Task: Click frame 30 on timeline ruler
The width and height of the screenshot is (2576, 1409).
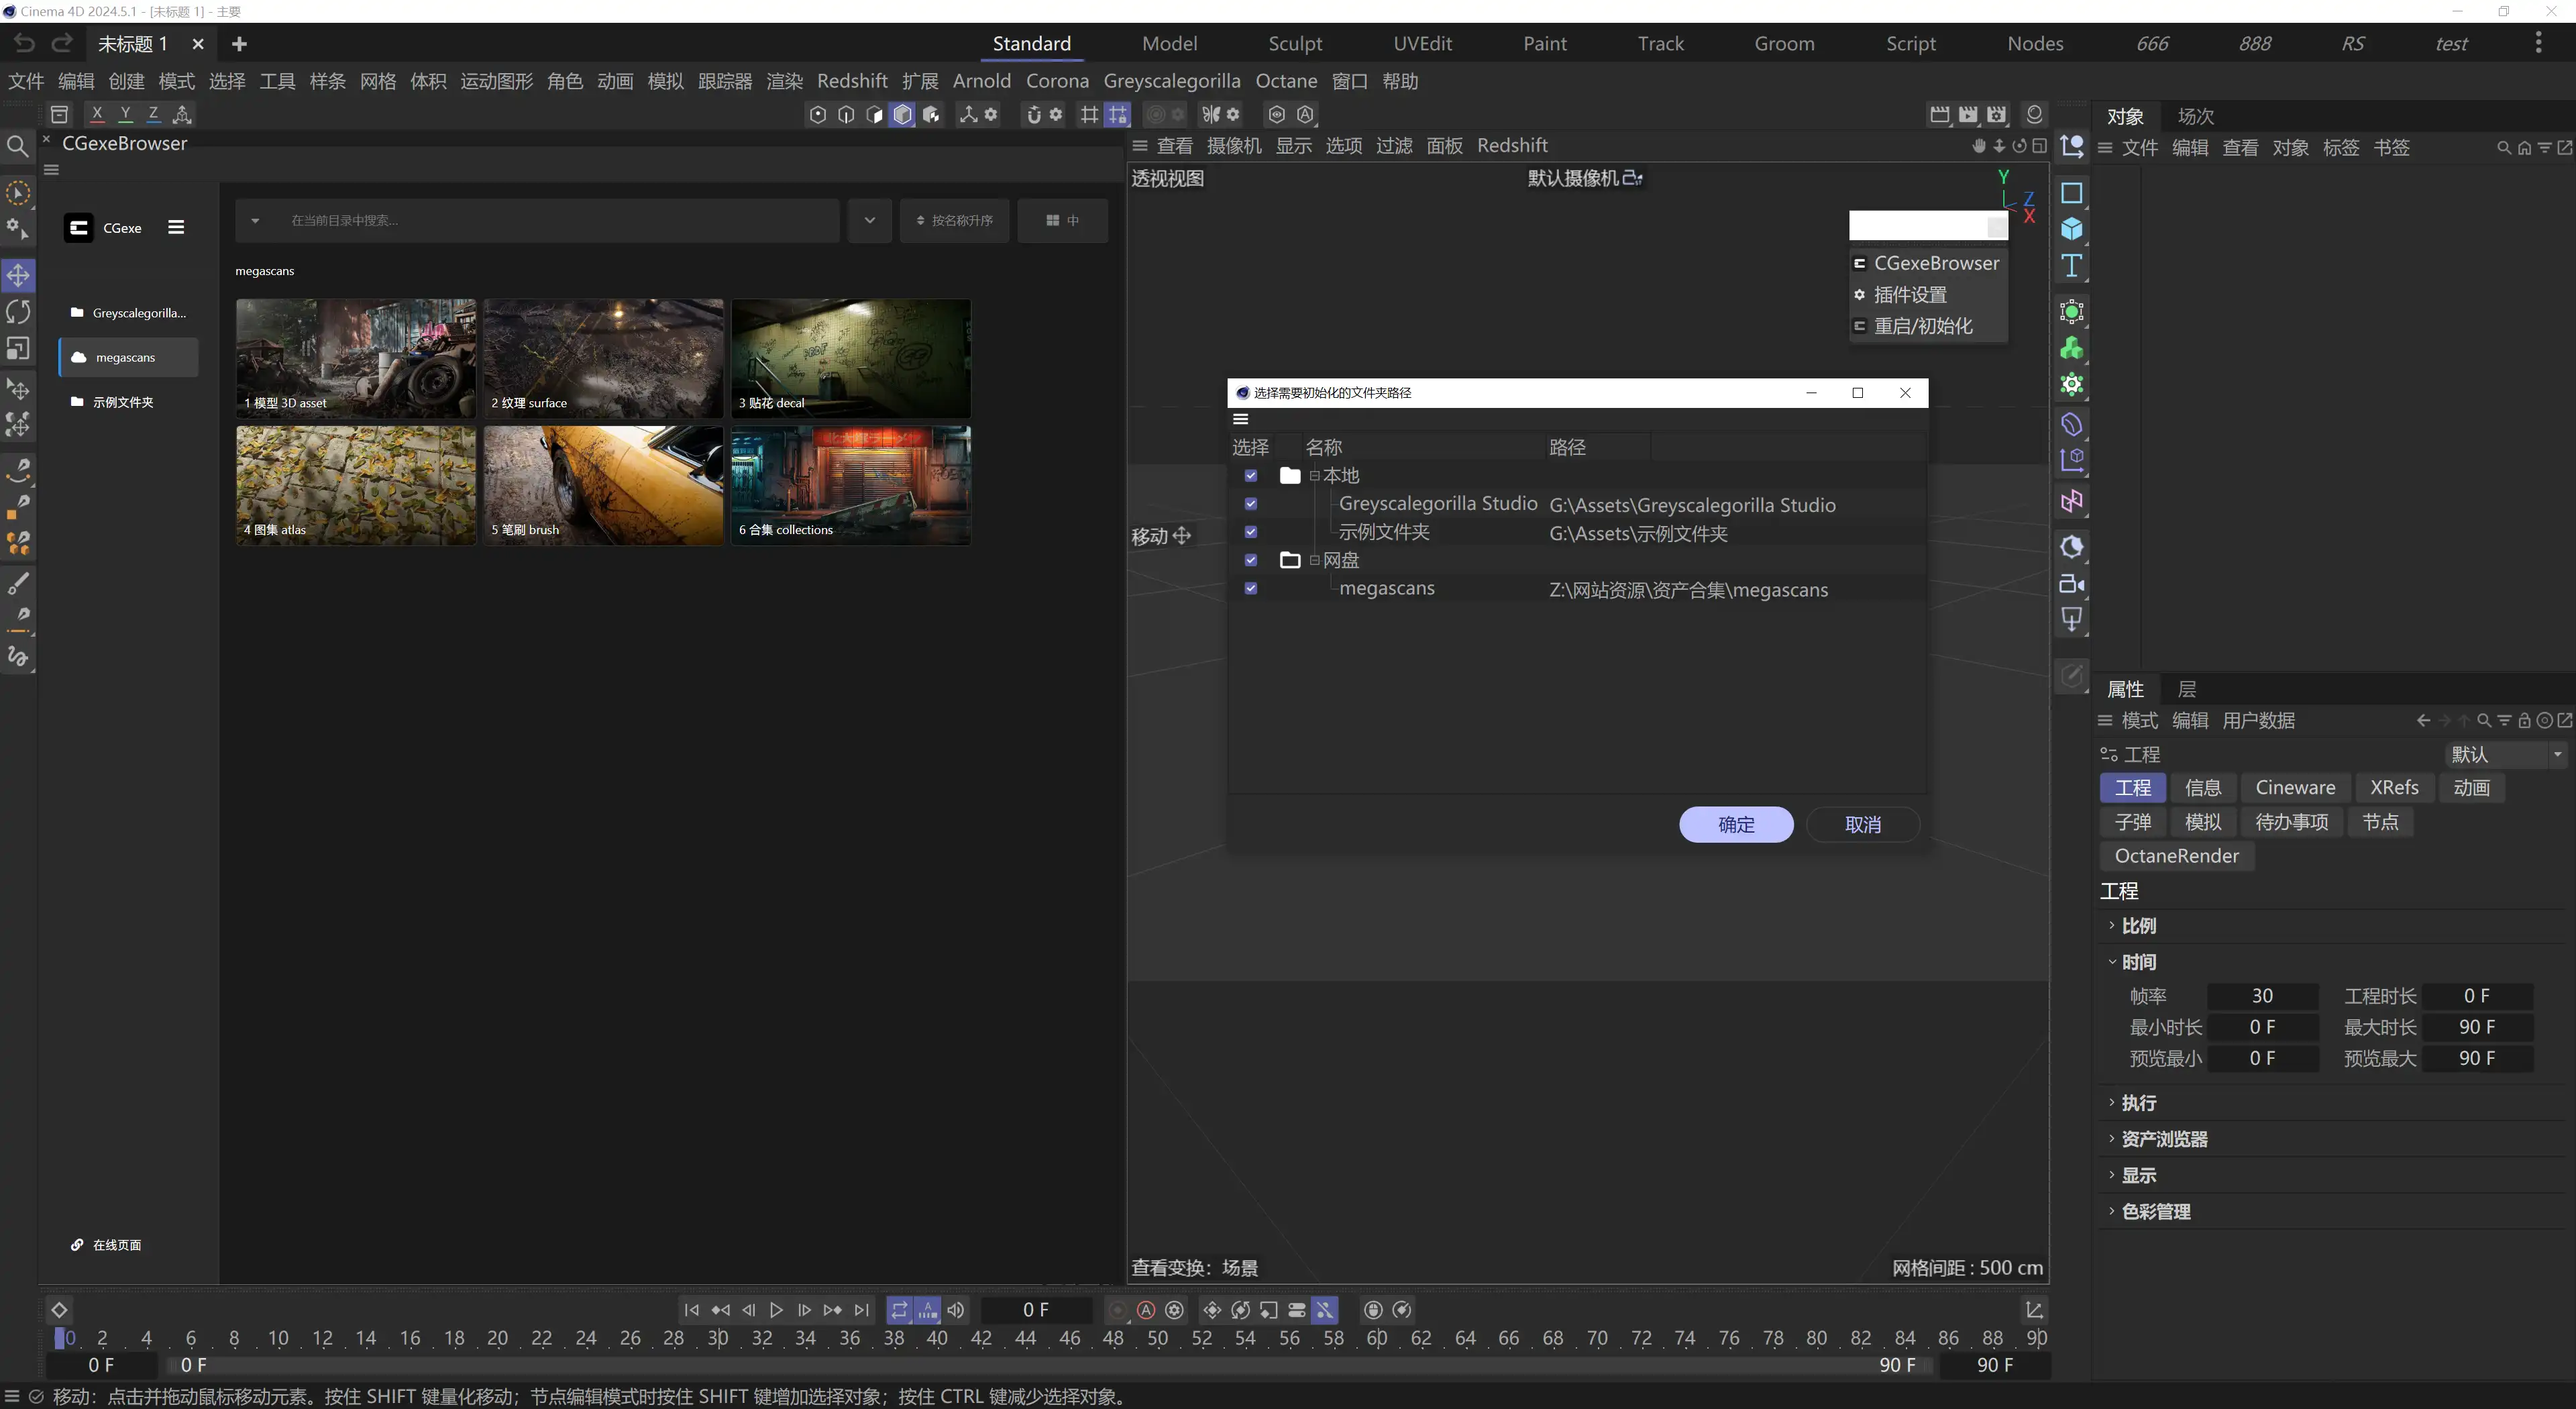Action: pos(718,1338)
